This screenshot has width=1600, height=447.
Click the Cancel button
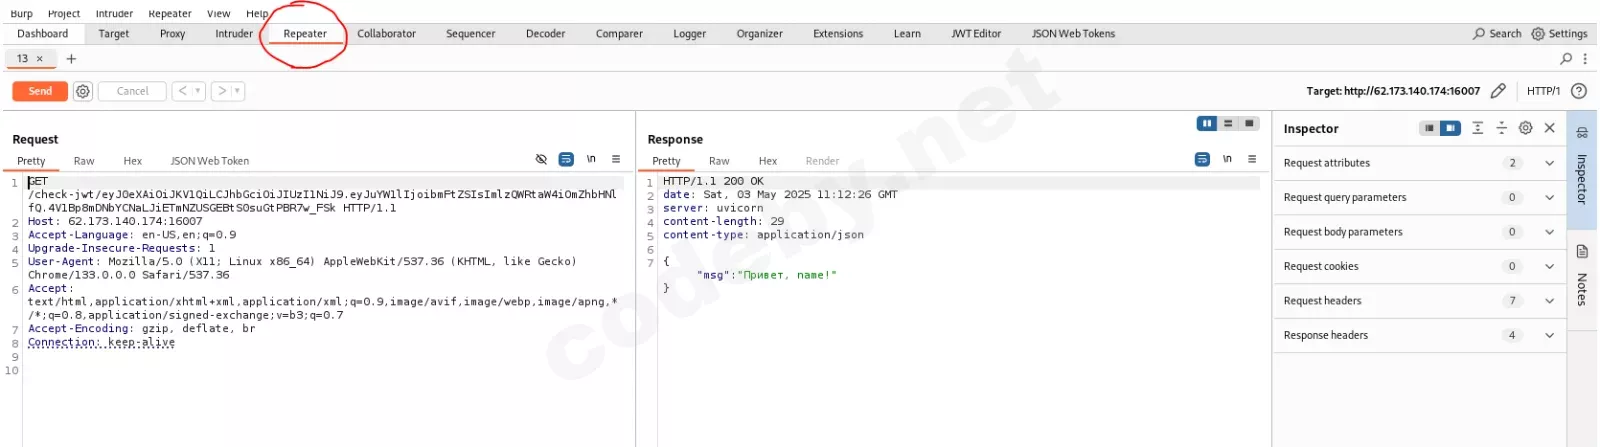point(132,91)
